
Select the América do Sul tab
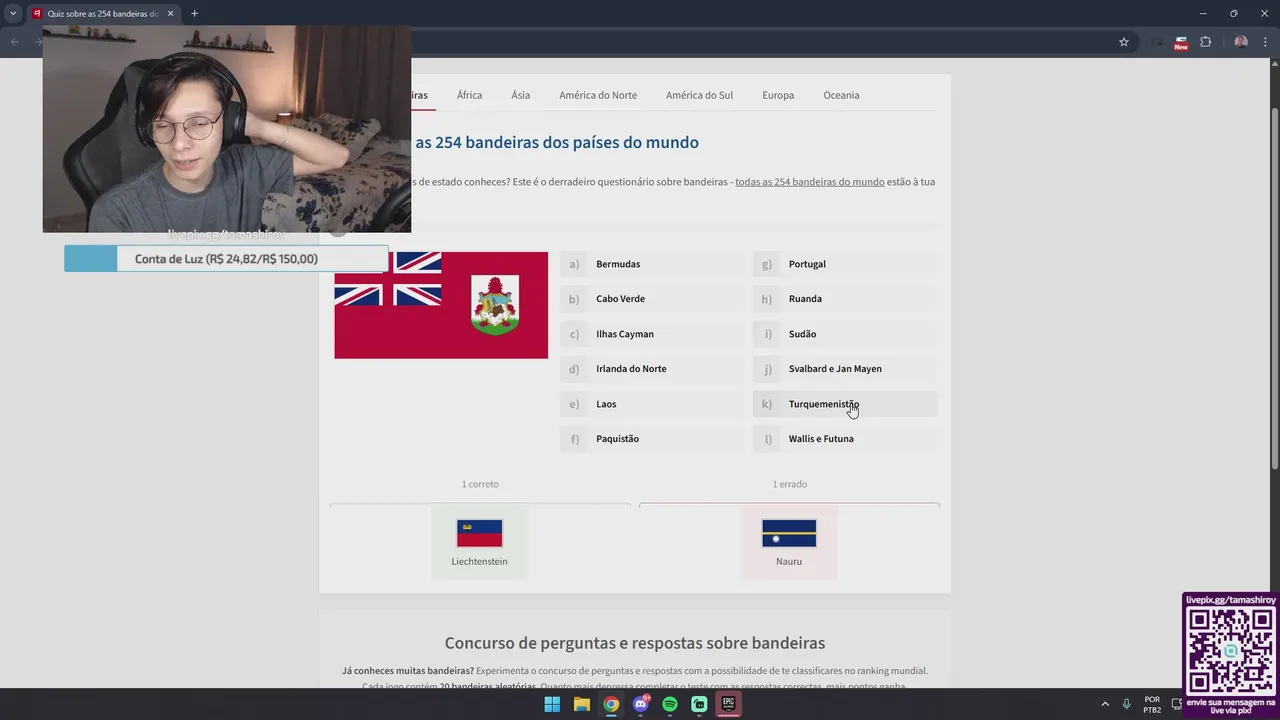699,95
